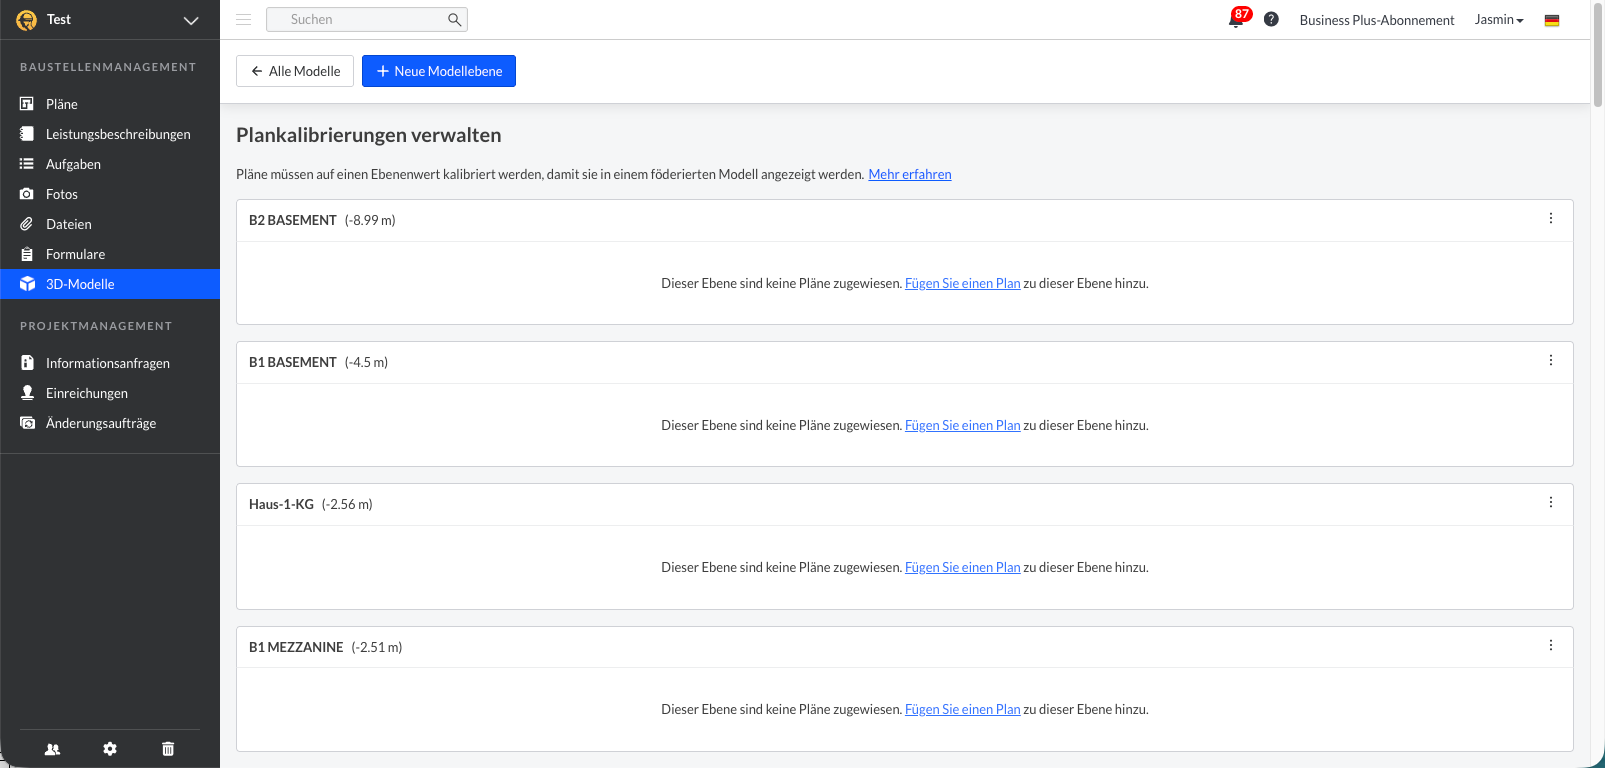Screen dimensions: 1605x768
Task: Click the search magnifier icon
Action: pos(454,20)
